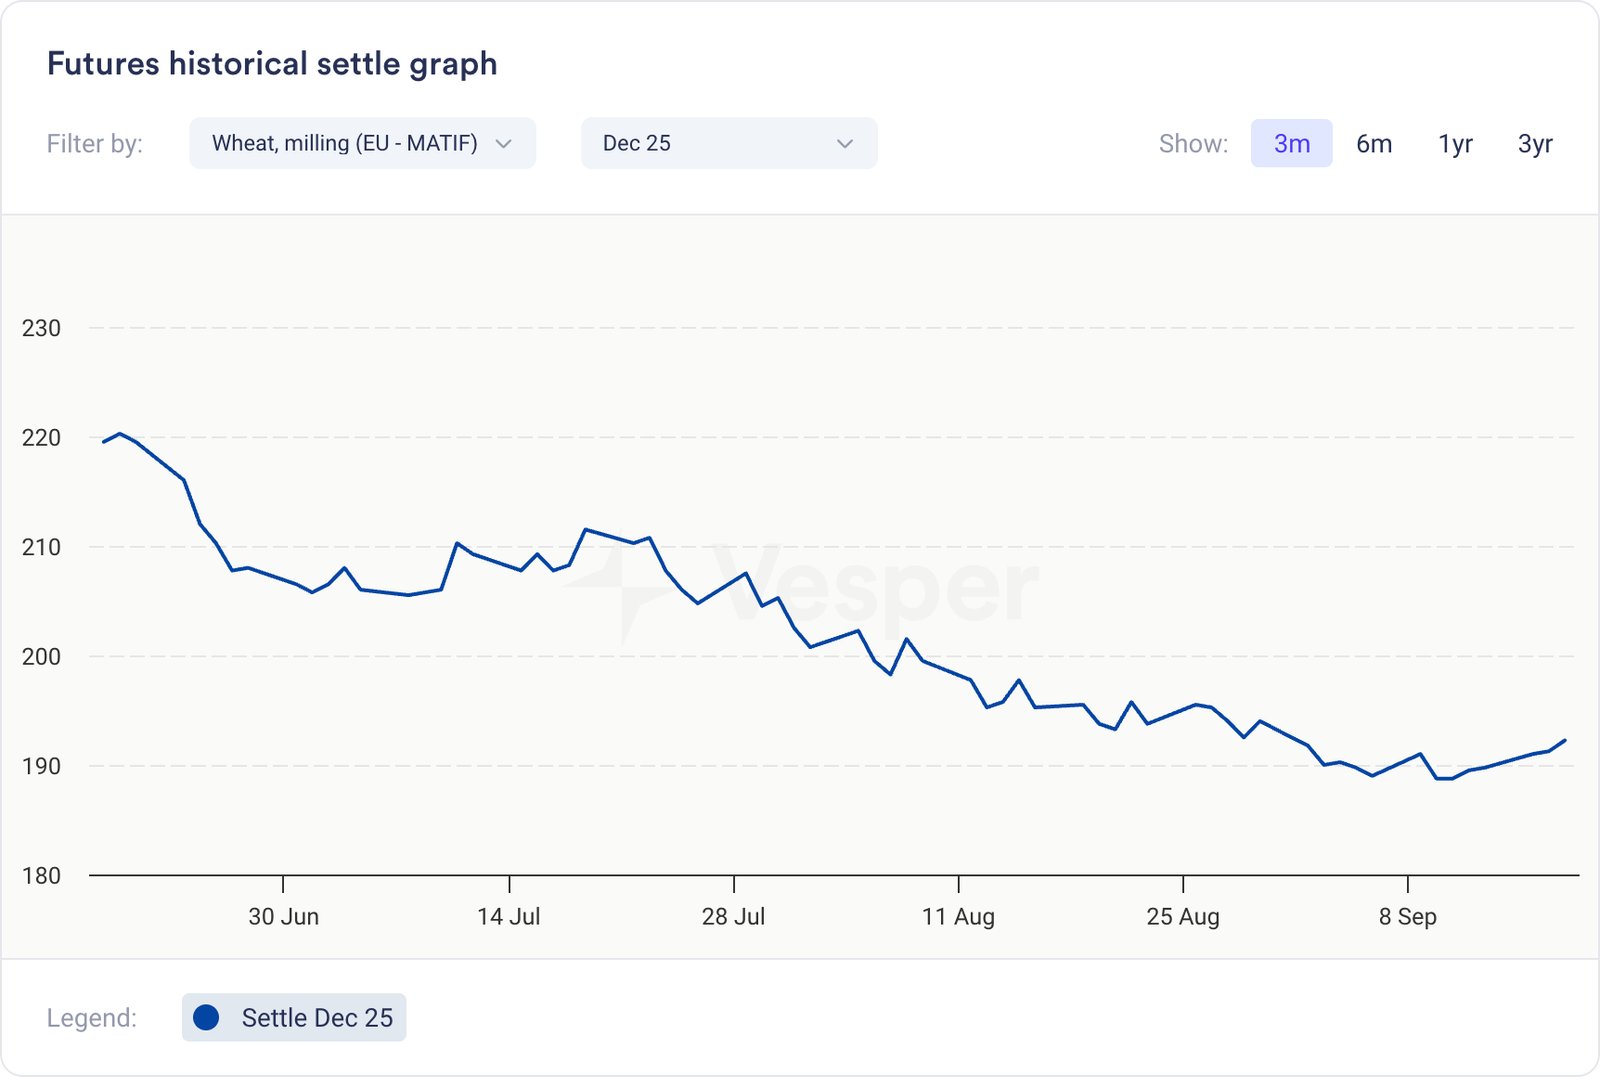Click the 14 Jul axis tick label
The image size is (1600, 1077).
pos(508,916)
